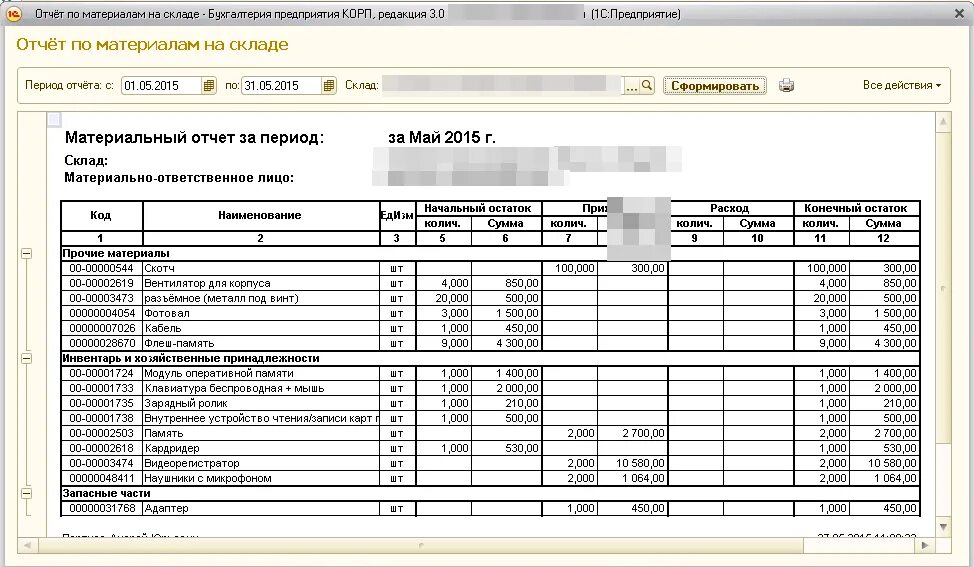Click the 10 580,00 receipt sum for Видеорегистратор
Viewport: 974px width, 567px height.
coord(633,463)
